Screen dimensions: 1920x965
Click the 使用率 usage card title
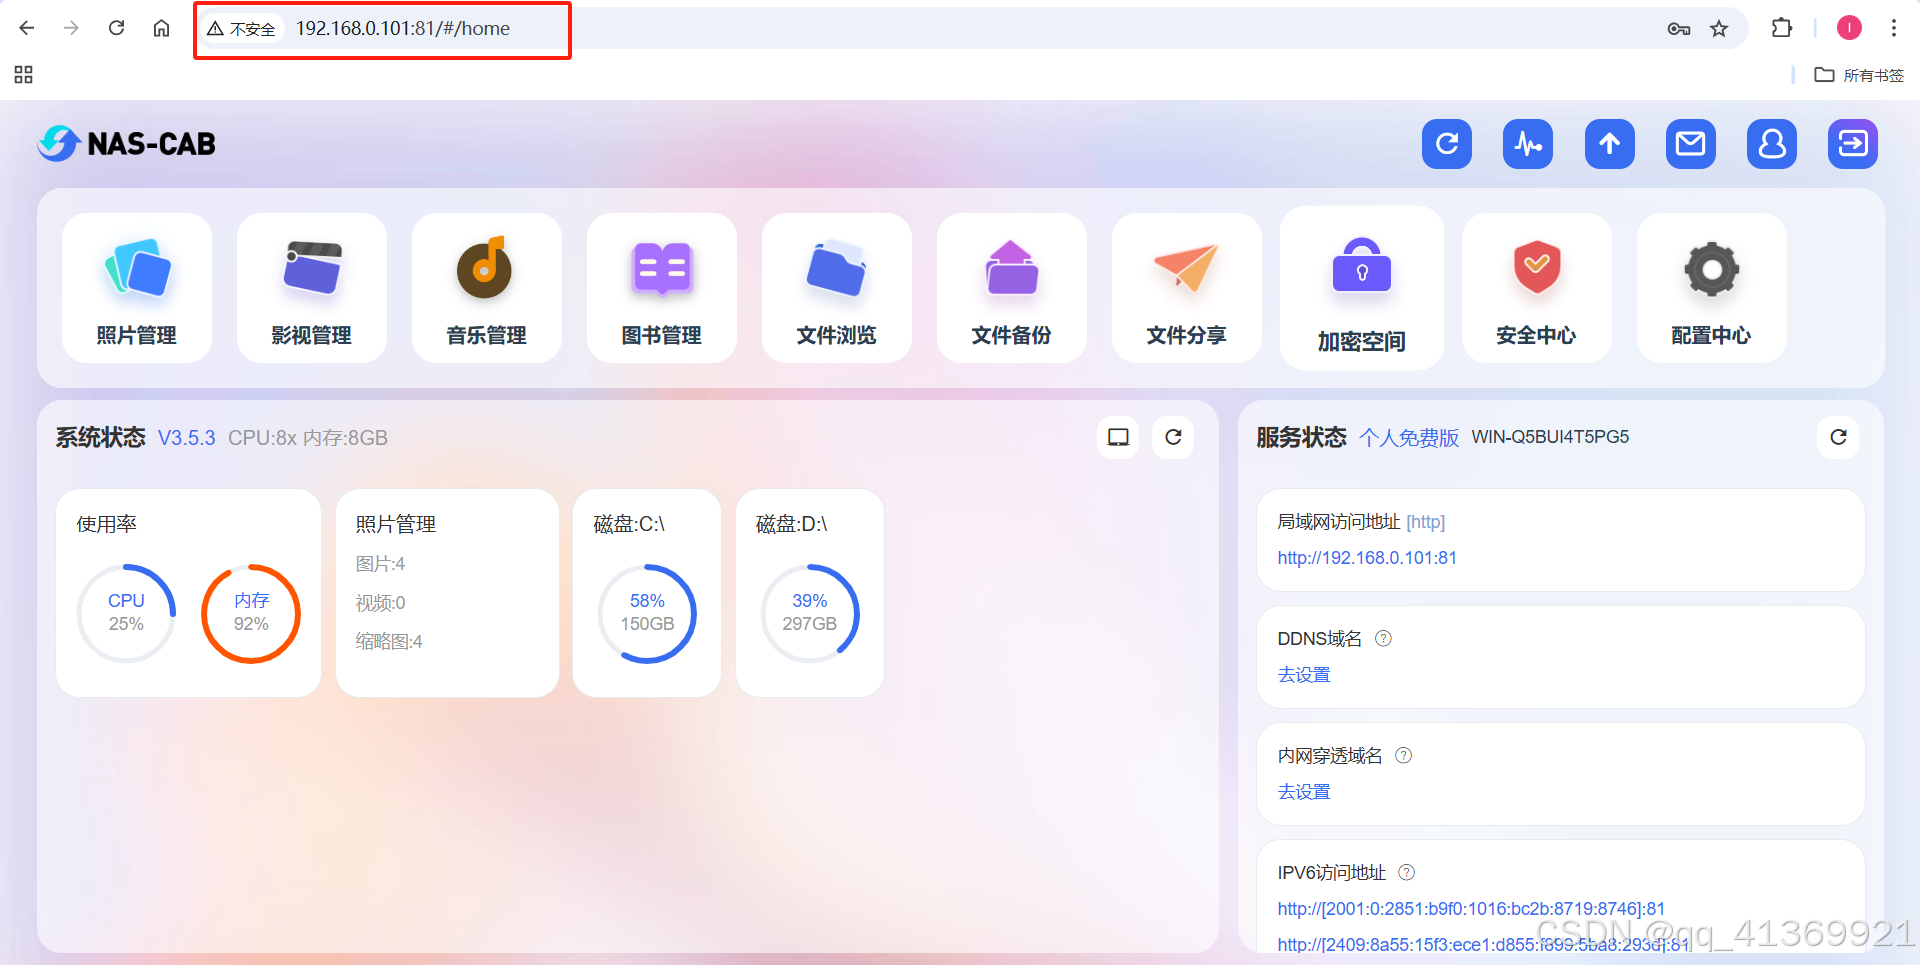(x=107, y=524)
